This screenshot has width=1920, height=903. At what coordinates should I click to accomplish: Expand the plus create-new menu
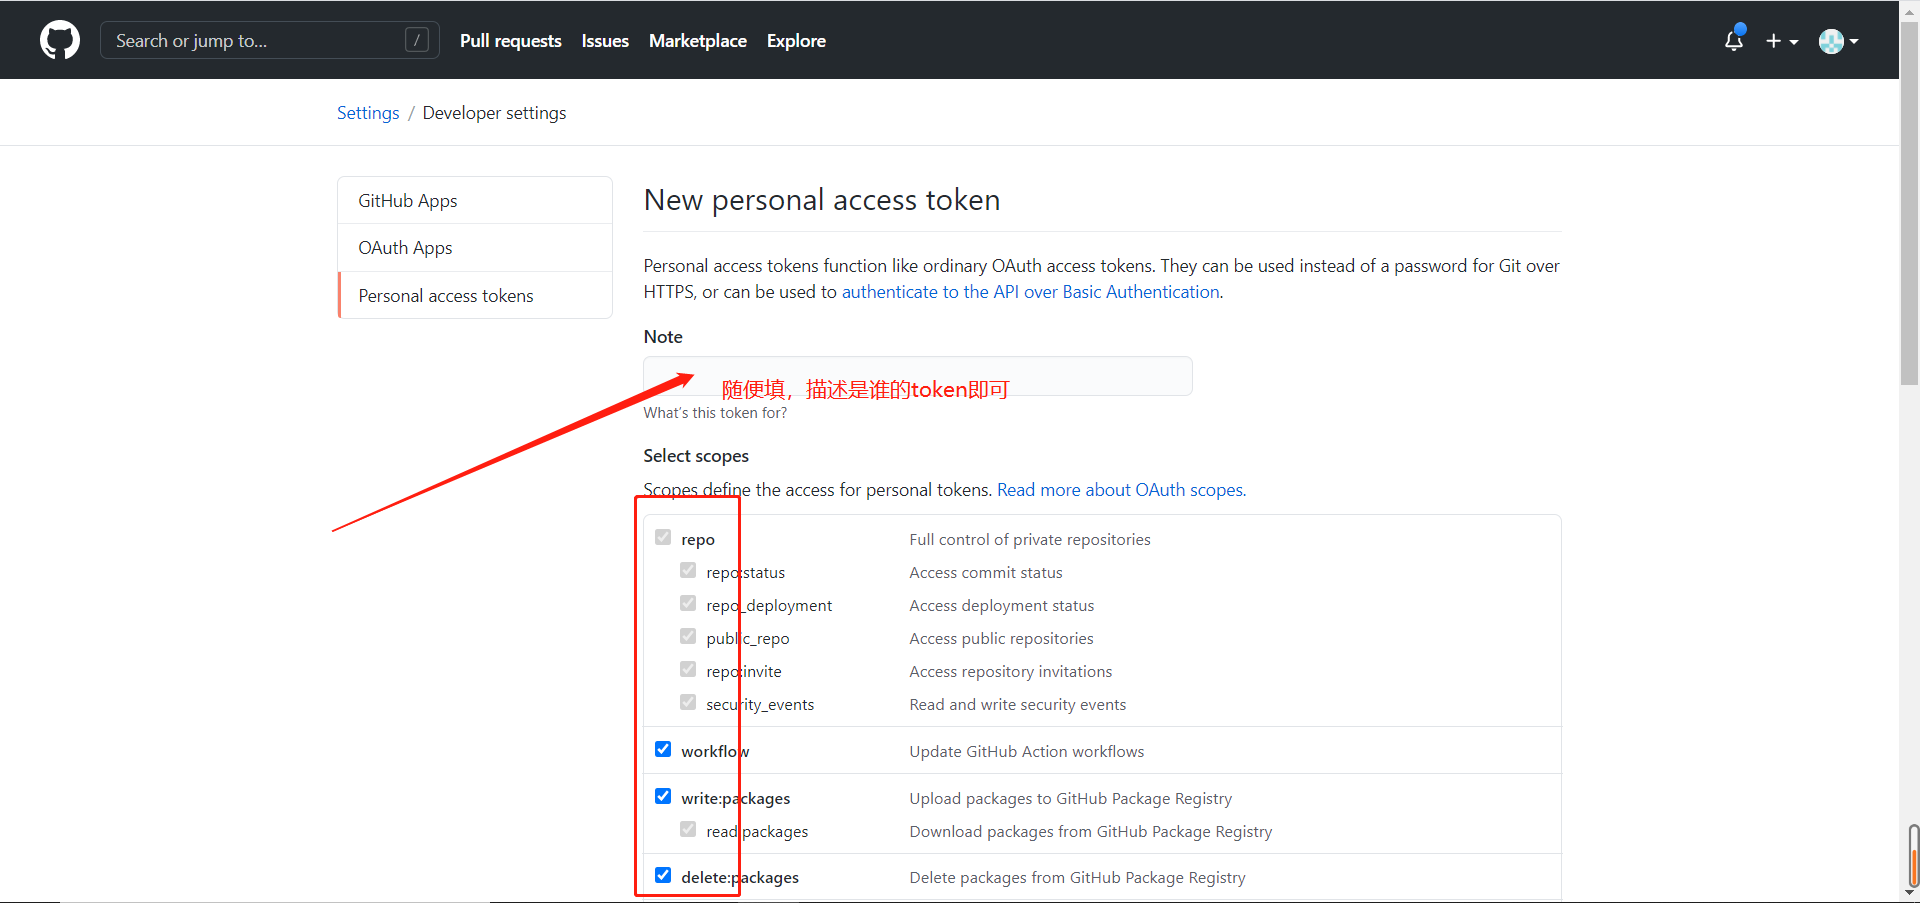pos(1781,41)
